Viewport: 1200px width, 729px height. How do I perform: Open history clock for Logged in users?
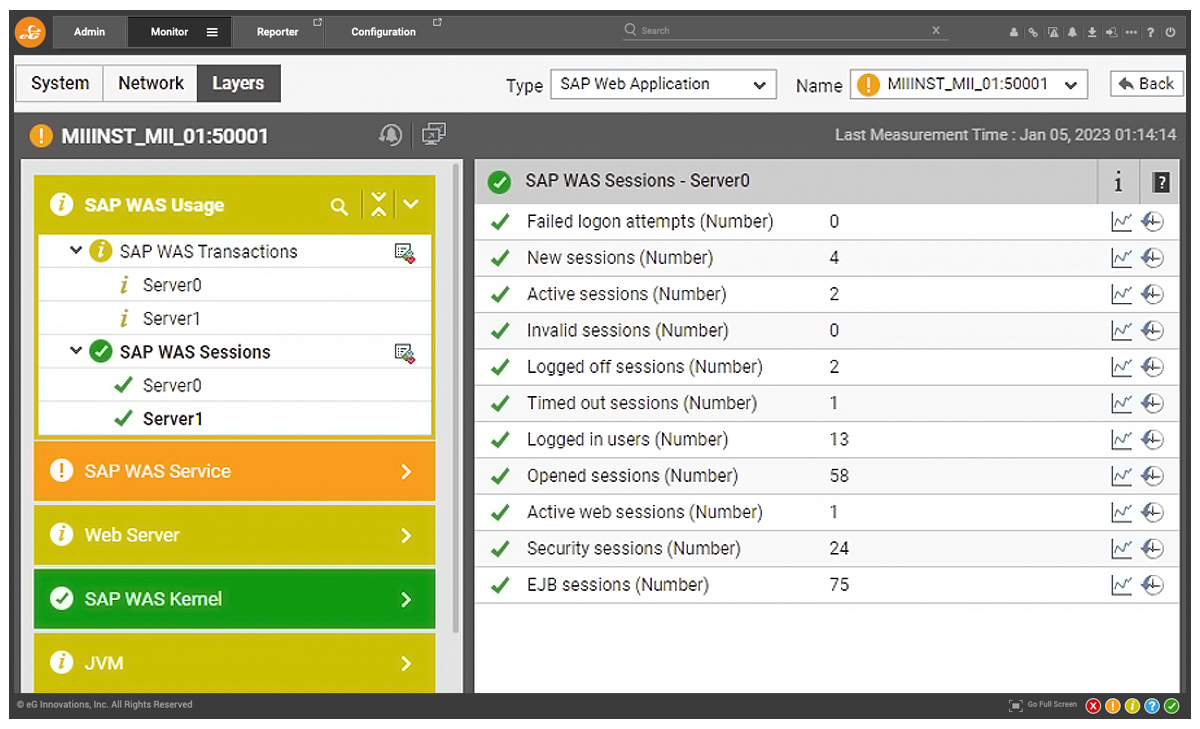[x=1152, y=439]
